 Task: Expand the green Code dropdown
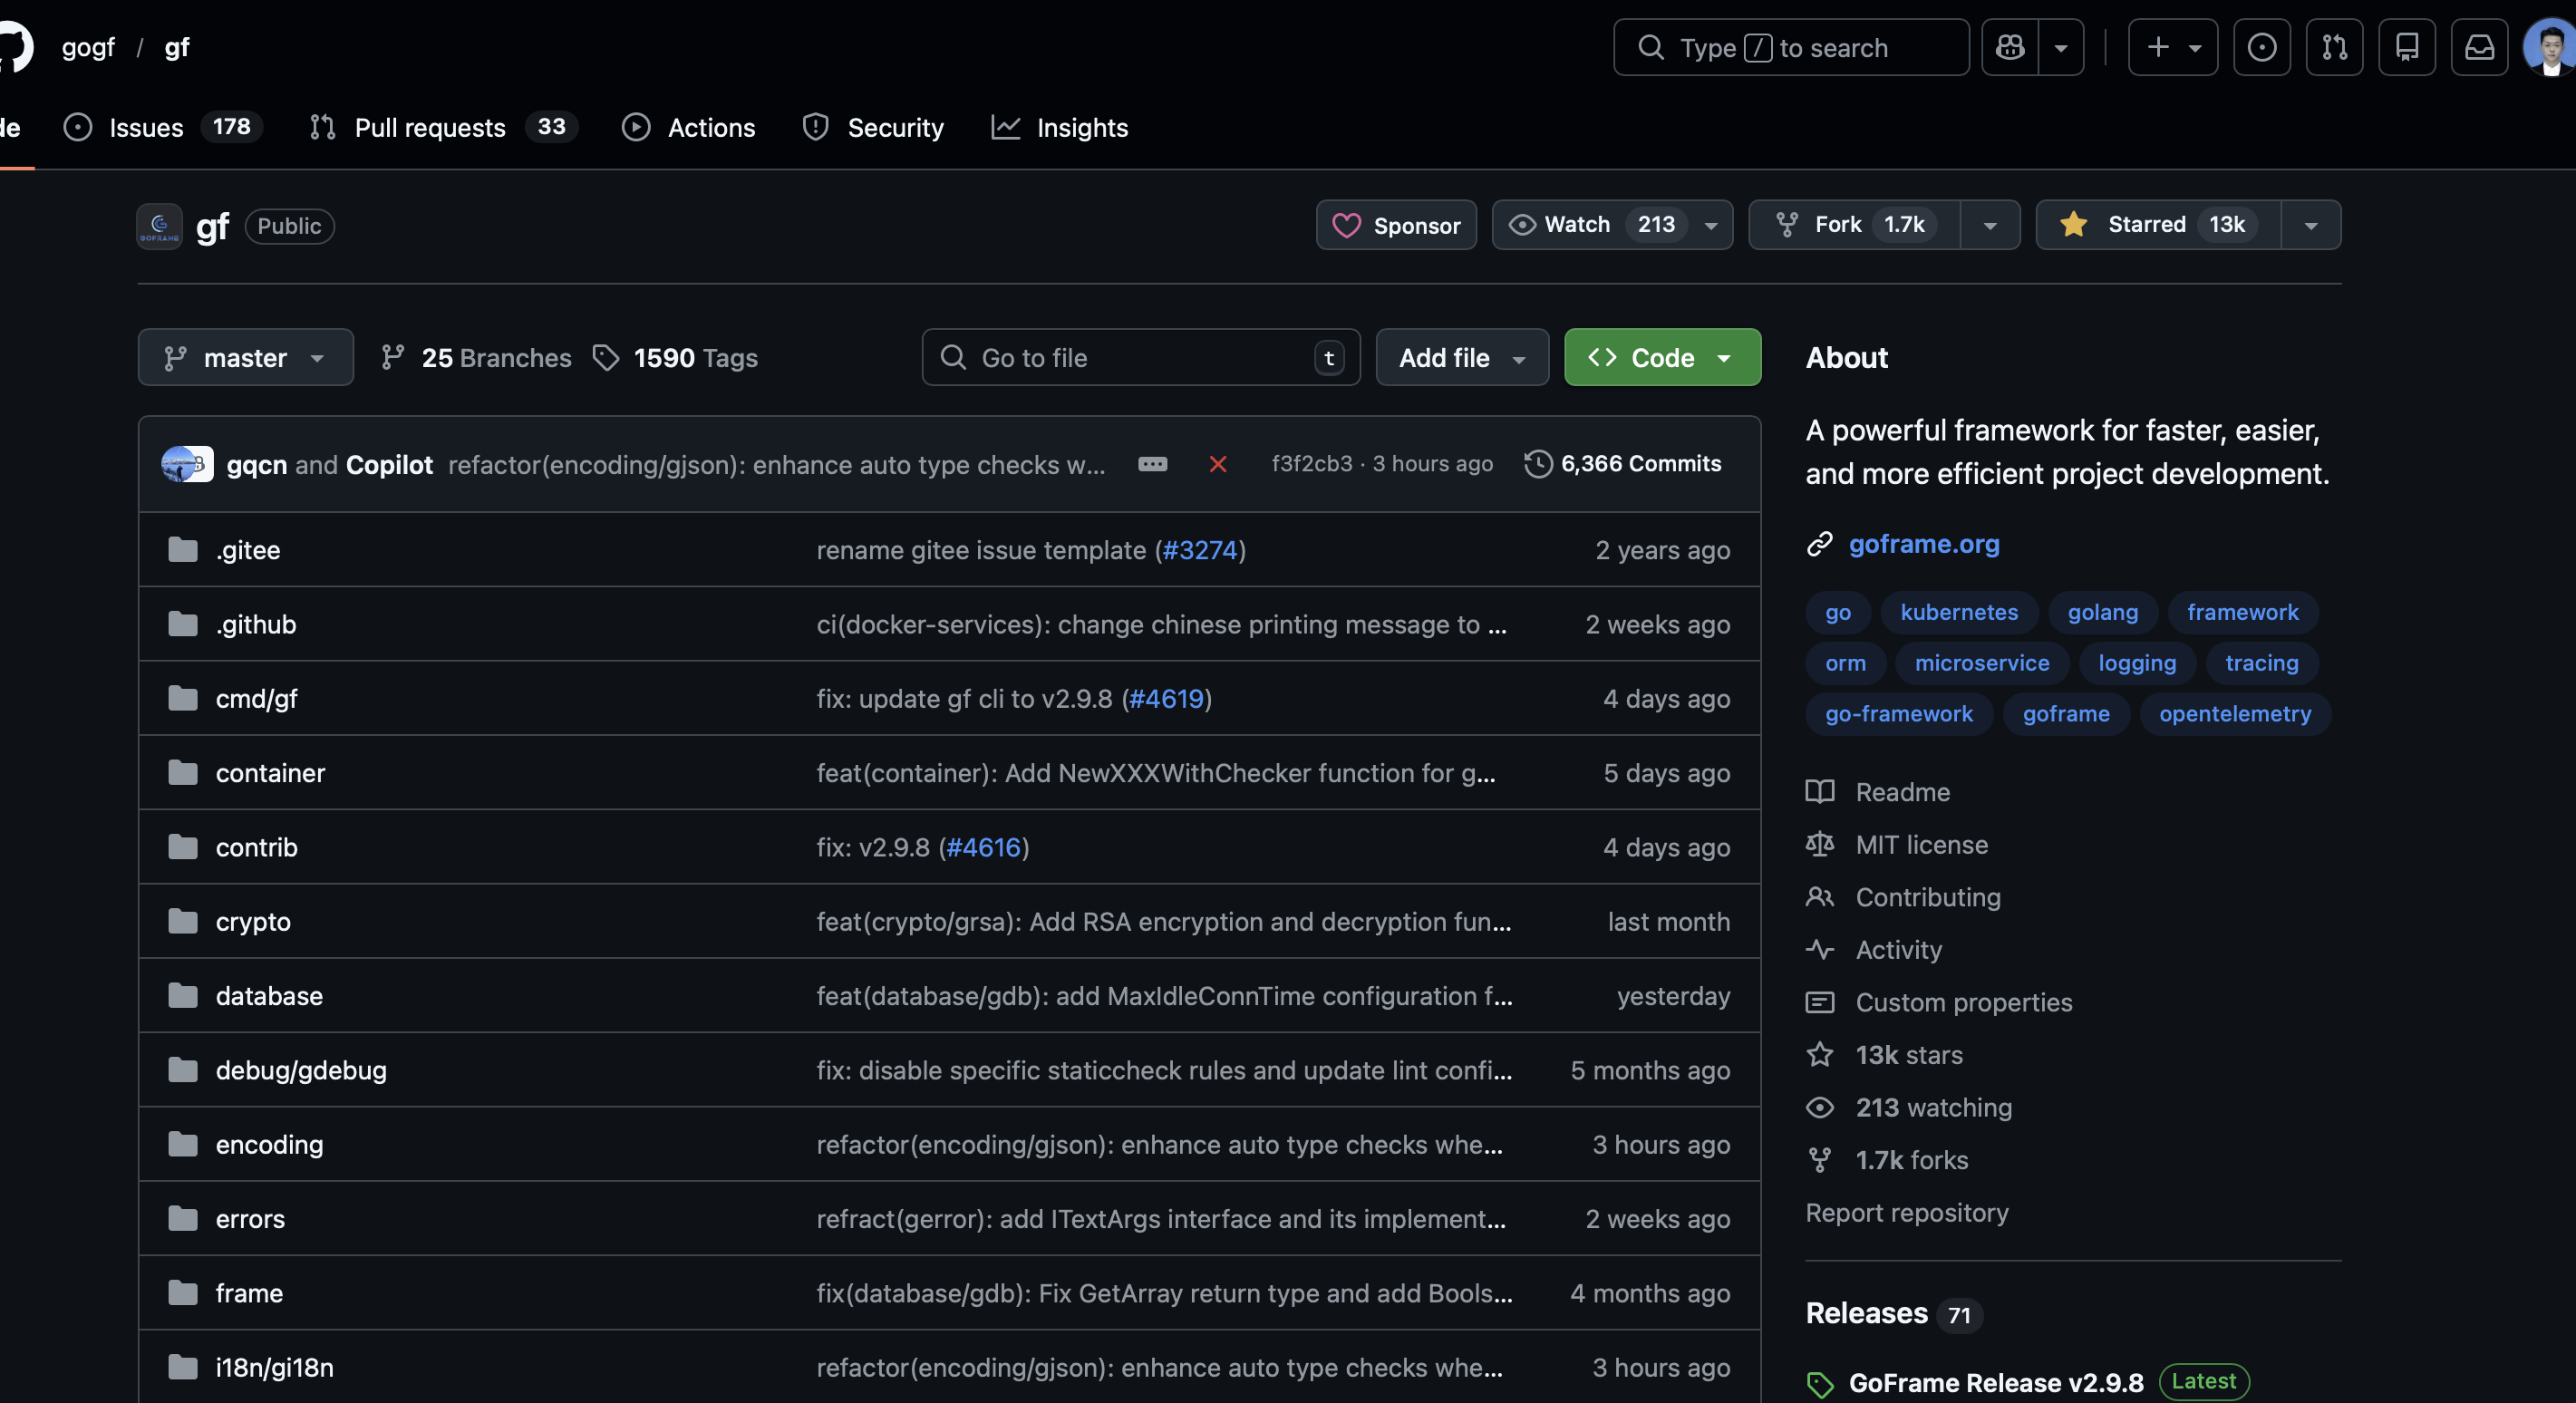1662,358
